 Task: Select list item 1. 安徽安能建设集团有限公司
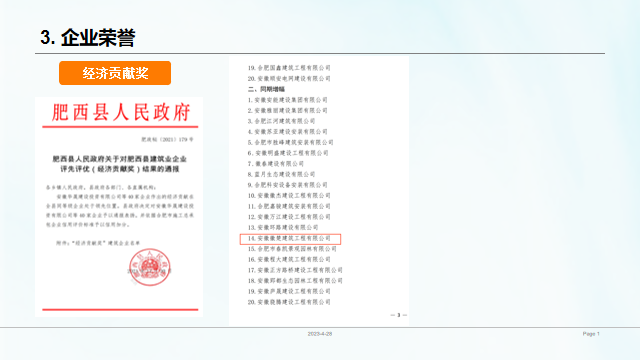tap(287, 100)
